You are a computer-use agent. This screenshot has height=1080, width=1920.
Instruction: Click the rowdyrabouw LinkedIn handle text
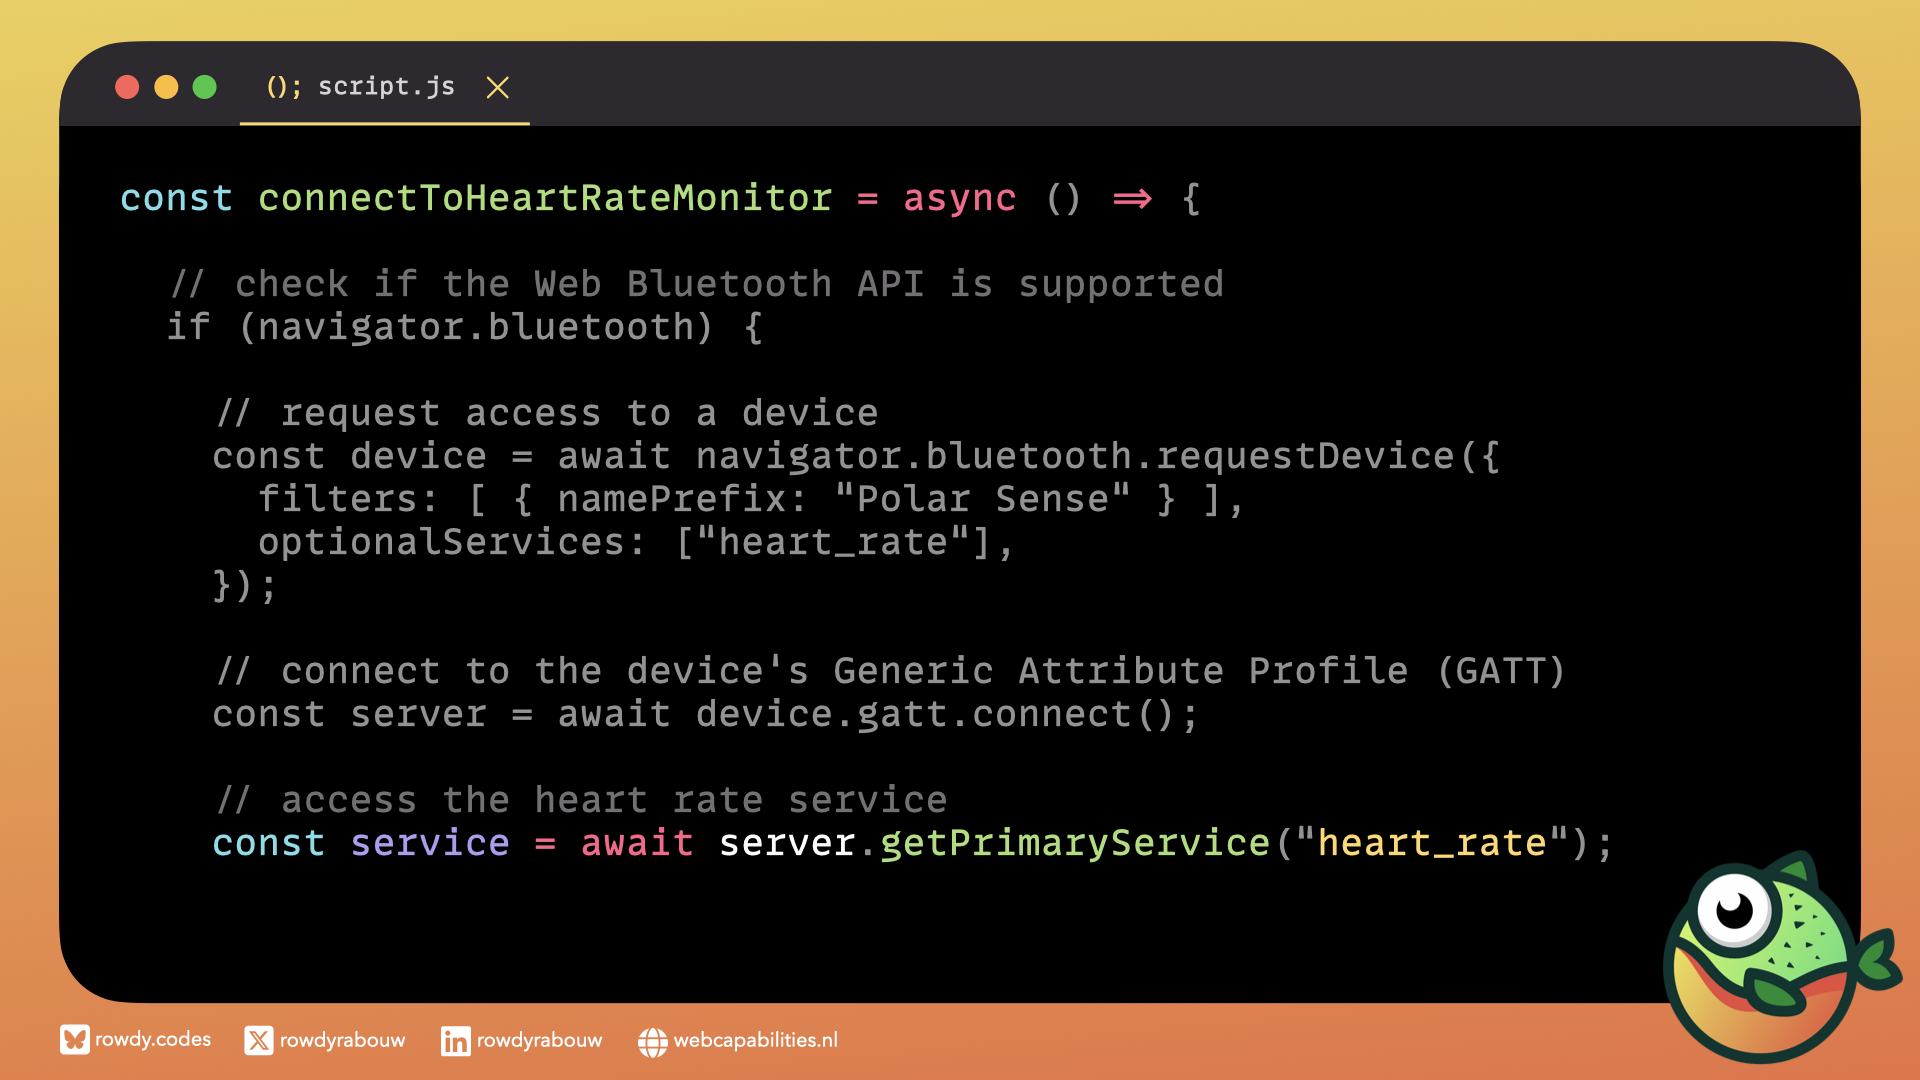tap(539, 1040)
